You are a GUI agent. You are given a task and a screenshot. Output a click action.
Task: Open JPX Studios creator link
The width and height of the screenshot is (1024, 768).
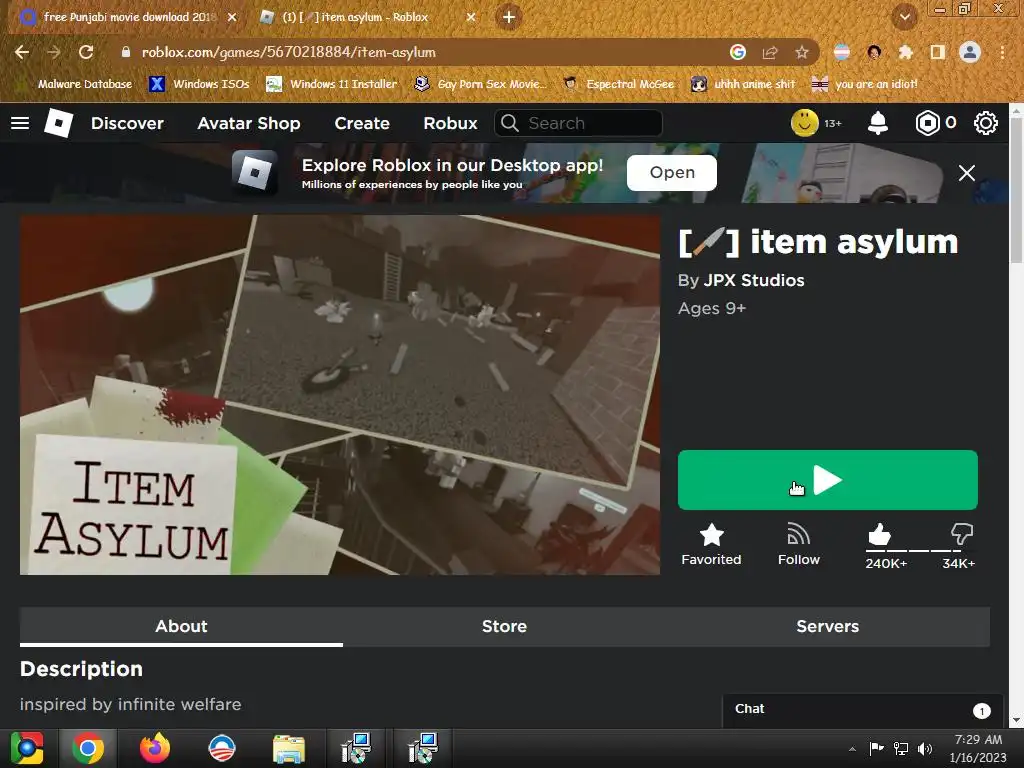click(754, 280)
